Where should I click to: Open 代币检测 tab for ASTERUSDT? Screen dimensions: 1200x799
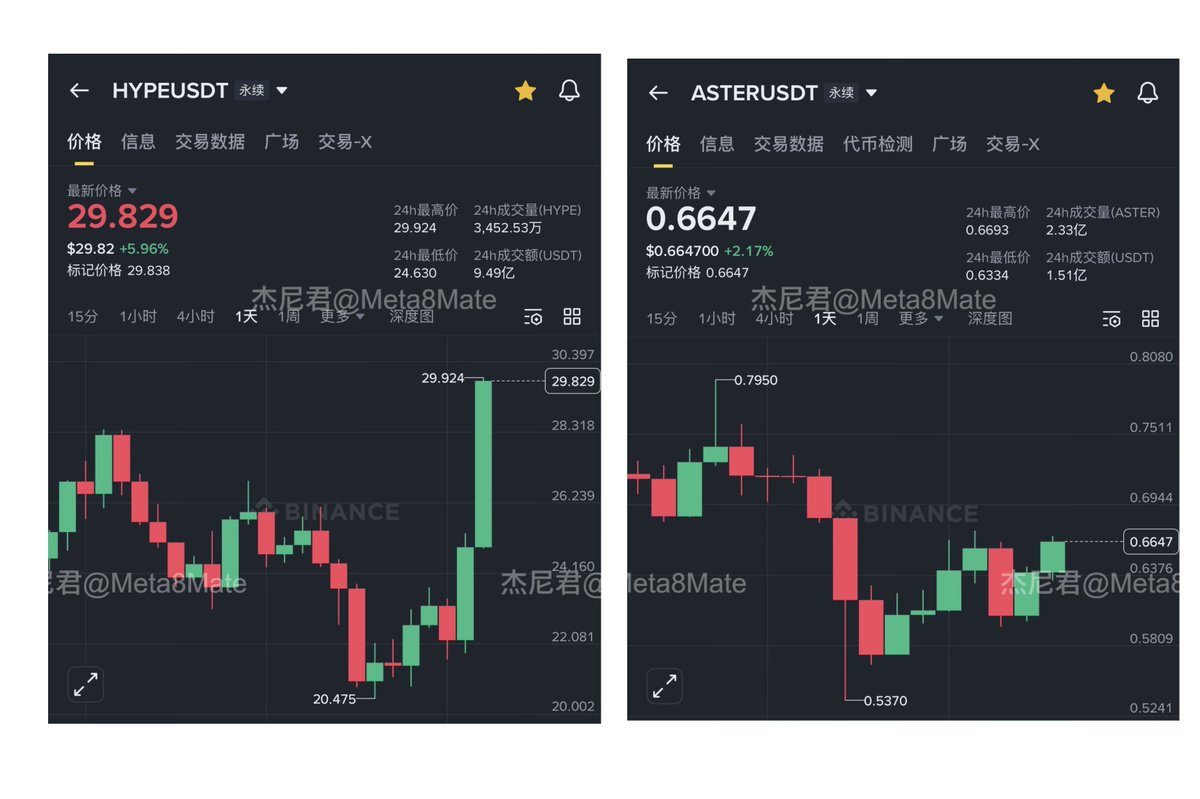(x=877, y=144)
